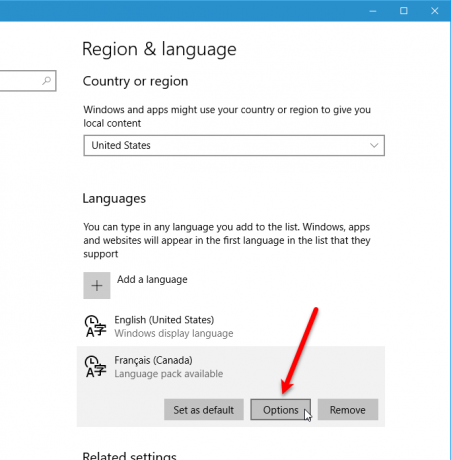Set Français (Canada) as default
Viewport: 451px width, 460px height.
pos(204,410)
